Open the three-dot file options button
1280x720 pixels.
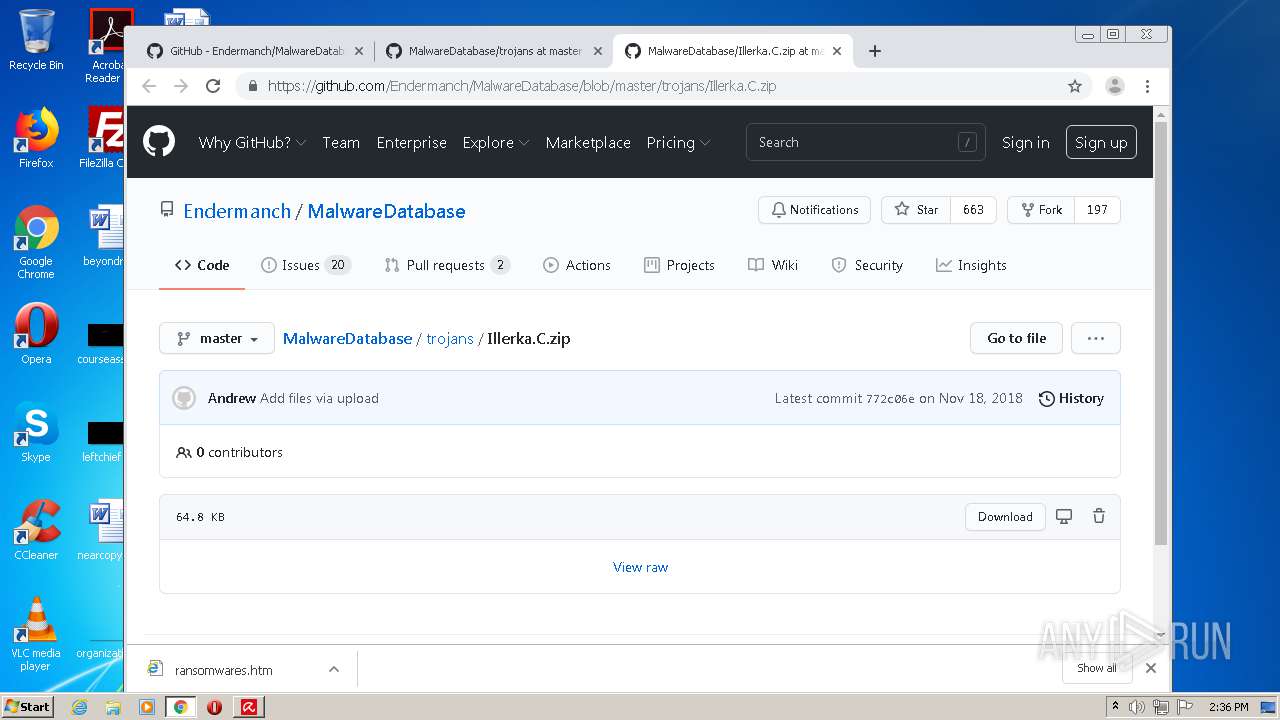pos(1096,338)
